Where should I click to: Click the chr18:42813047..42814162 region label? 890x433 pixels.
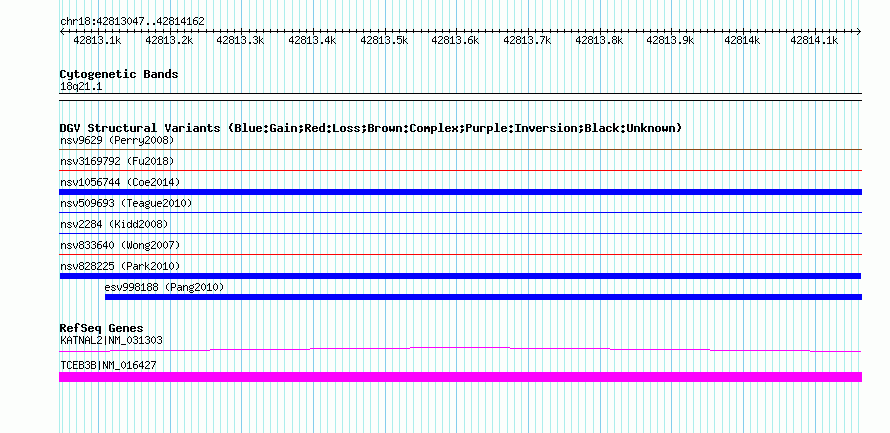132,22
